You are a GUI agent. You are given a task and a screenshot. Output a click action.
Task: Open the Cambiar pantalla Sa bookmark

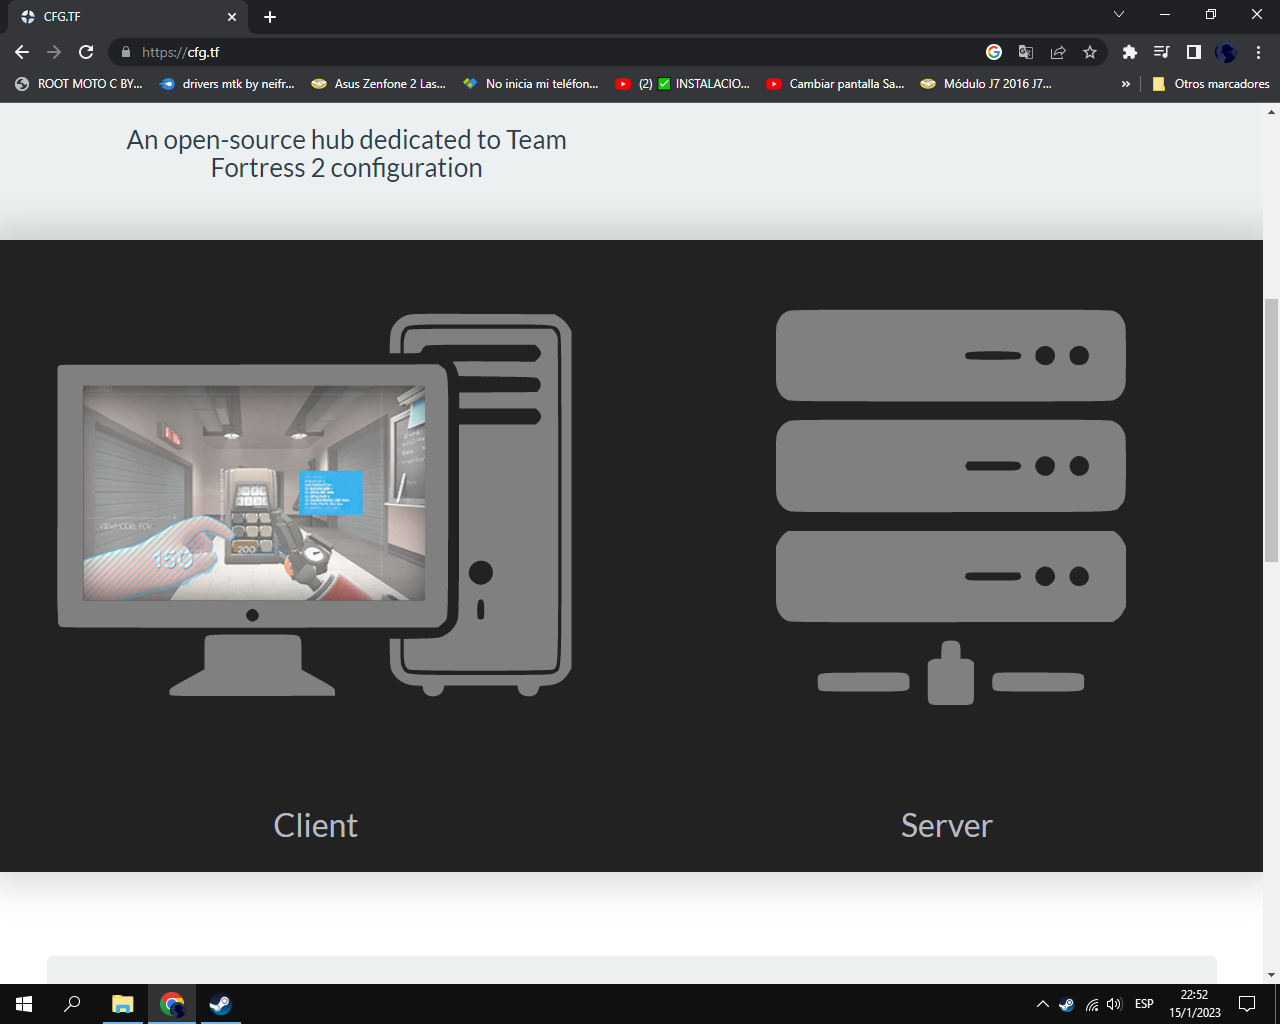[x=835, y=84]
